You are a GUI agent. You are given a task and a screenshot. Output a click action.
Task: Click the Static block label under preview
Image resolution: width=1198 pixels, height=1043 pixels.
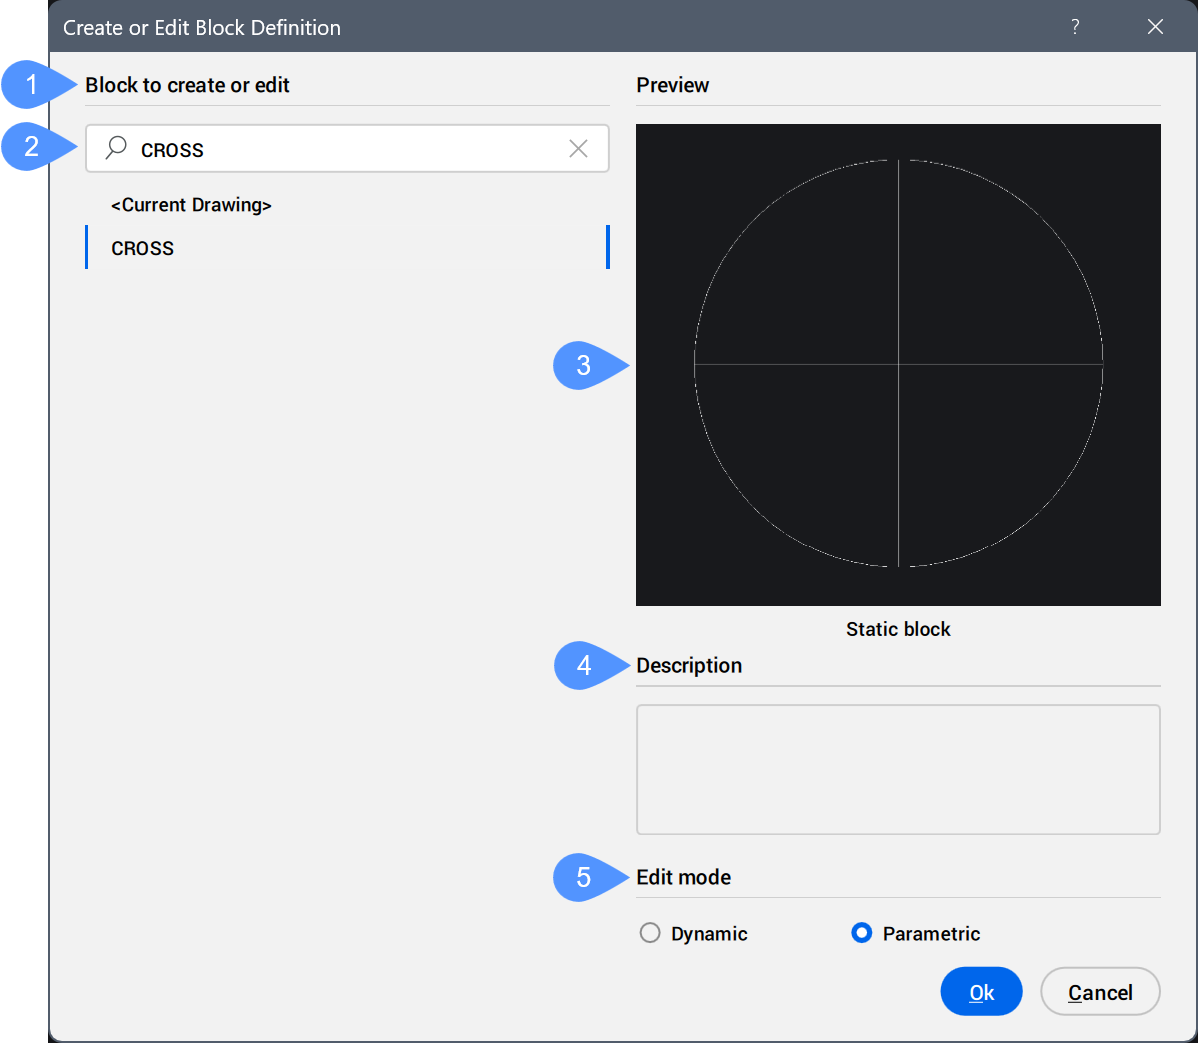[898, 629]
